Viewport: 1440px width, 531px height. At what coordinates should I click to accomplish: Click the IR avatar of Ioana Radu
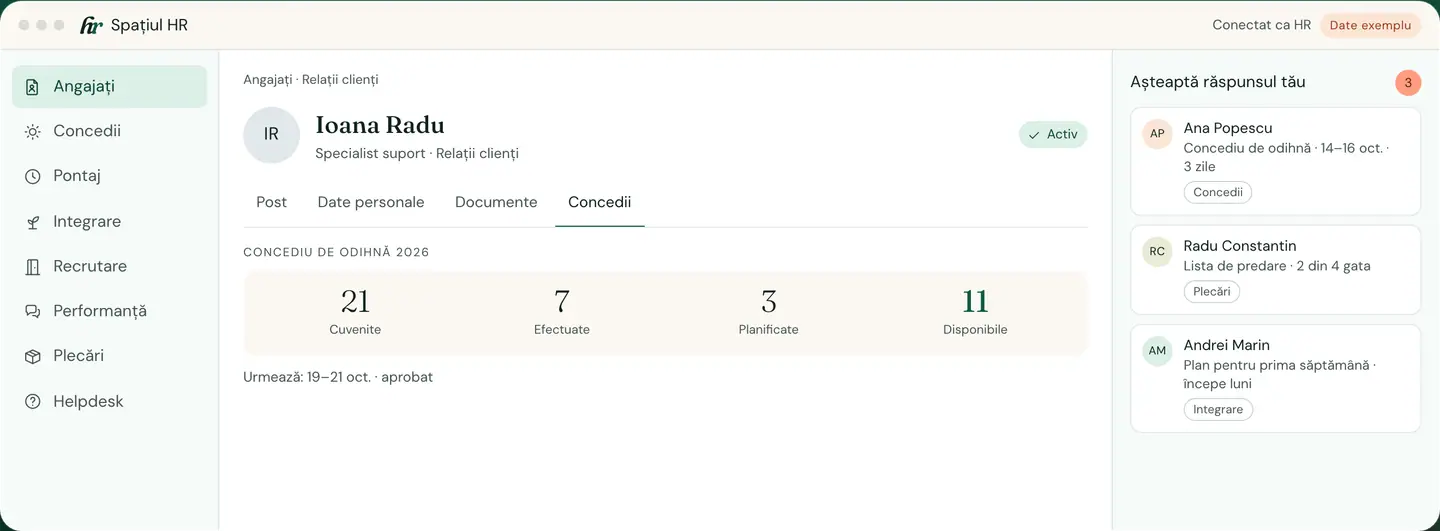coord(271,134)
